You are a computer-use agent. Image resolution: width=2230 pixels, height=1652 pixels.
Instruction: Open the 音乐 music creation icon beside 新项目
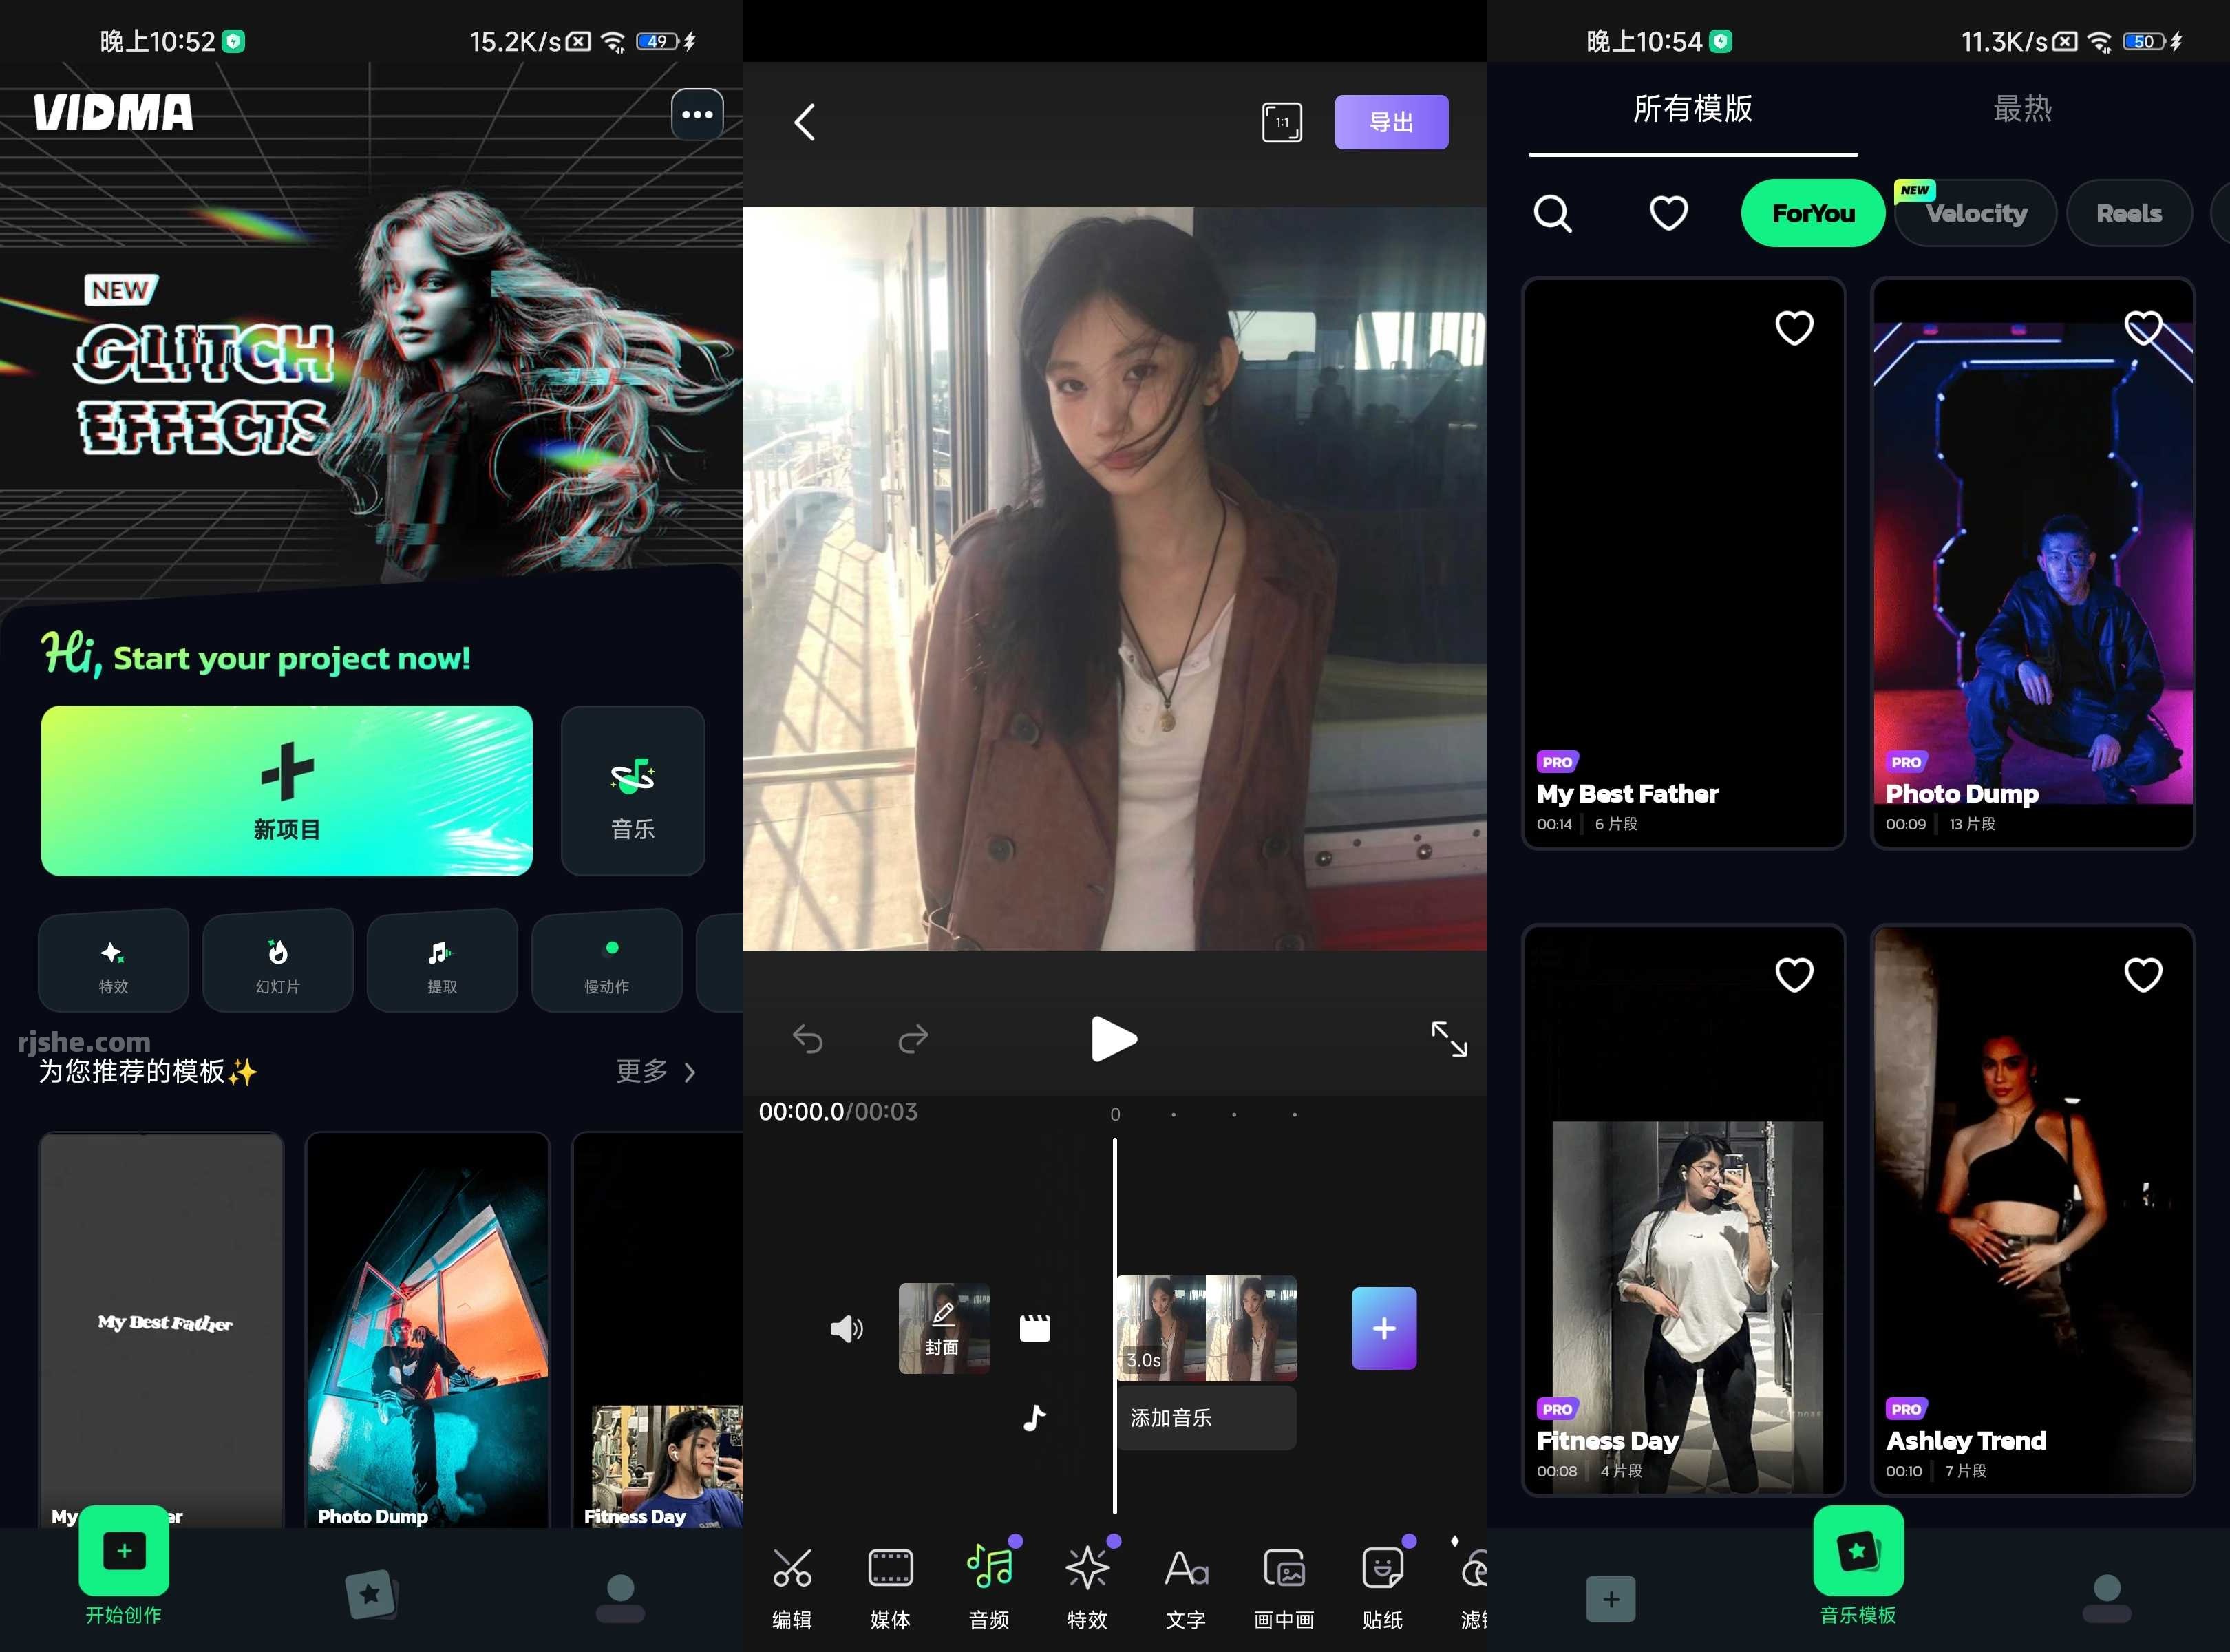633,791
